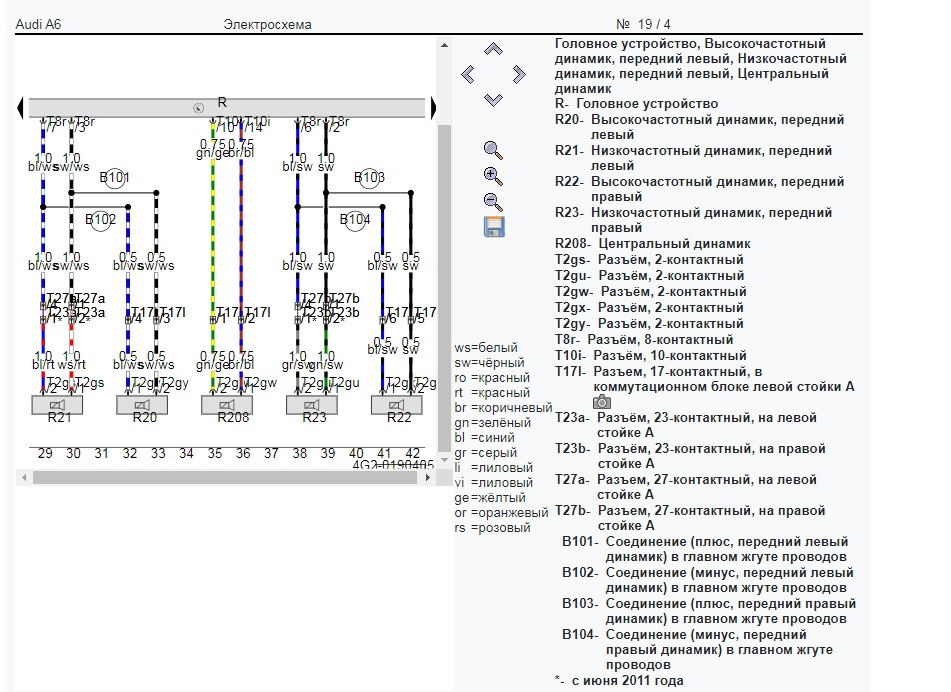Click the page number '№ 19 / 4'

point(643,24)
